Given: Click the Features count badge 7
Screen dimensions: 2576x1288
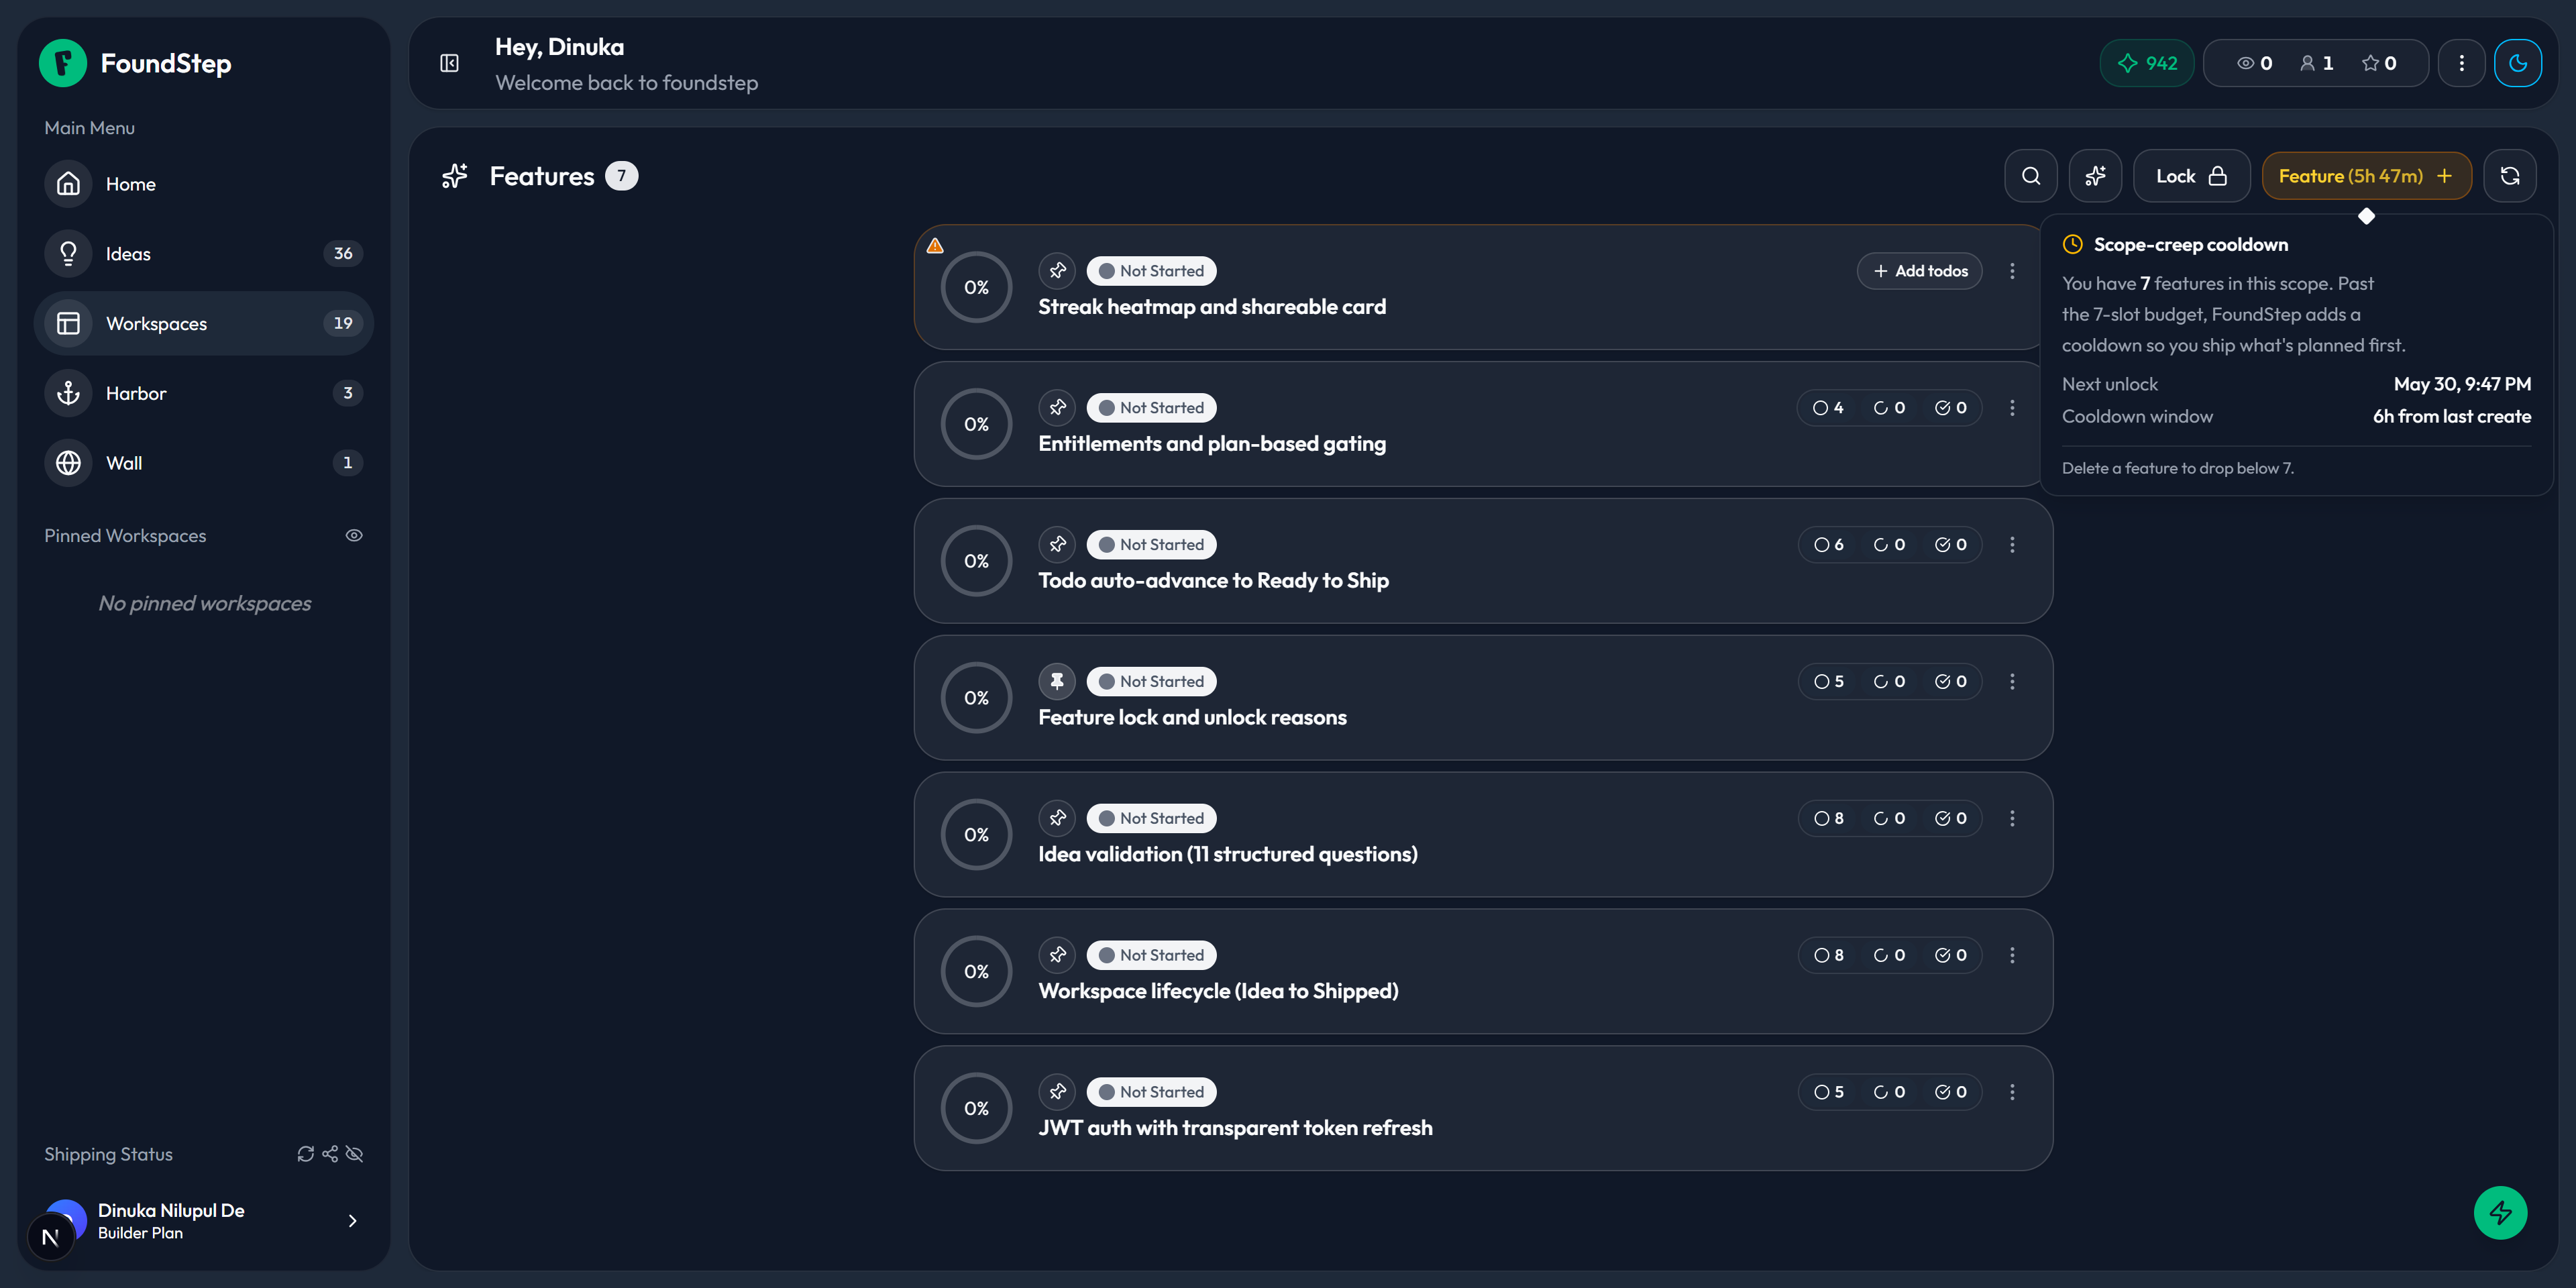Looking at the screenshot, I should pos(621,176).
